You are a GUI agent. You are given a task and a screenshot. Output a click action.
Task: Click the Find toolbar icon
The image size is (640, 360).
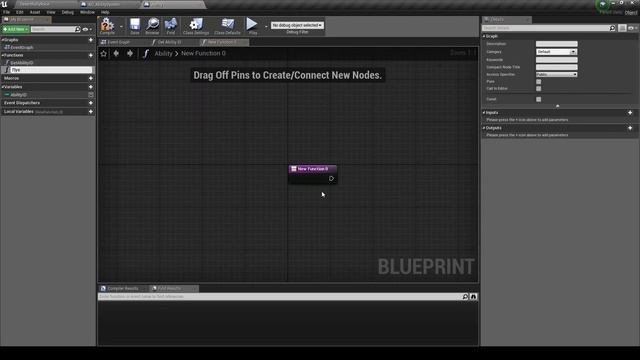[x=171, y=25]
